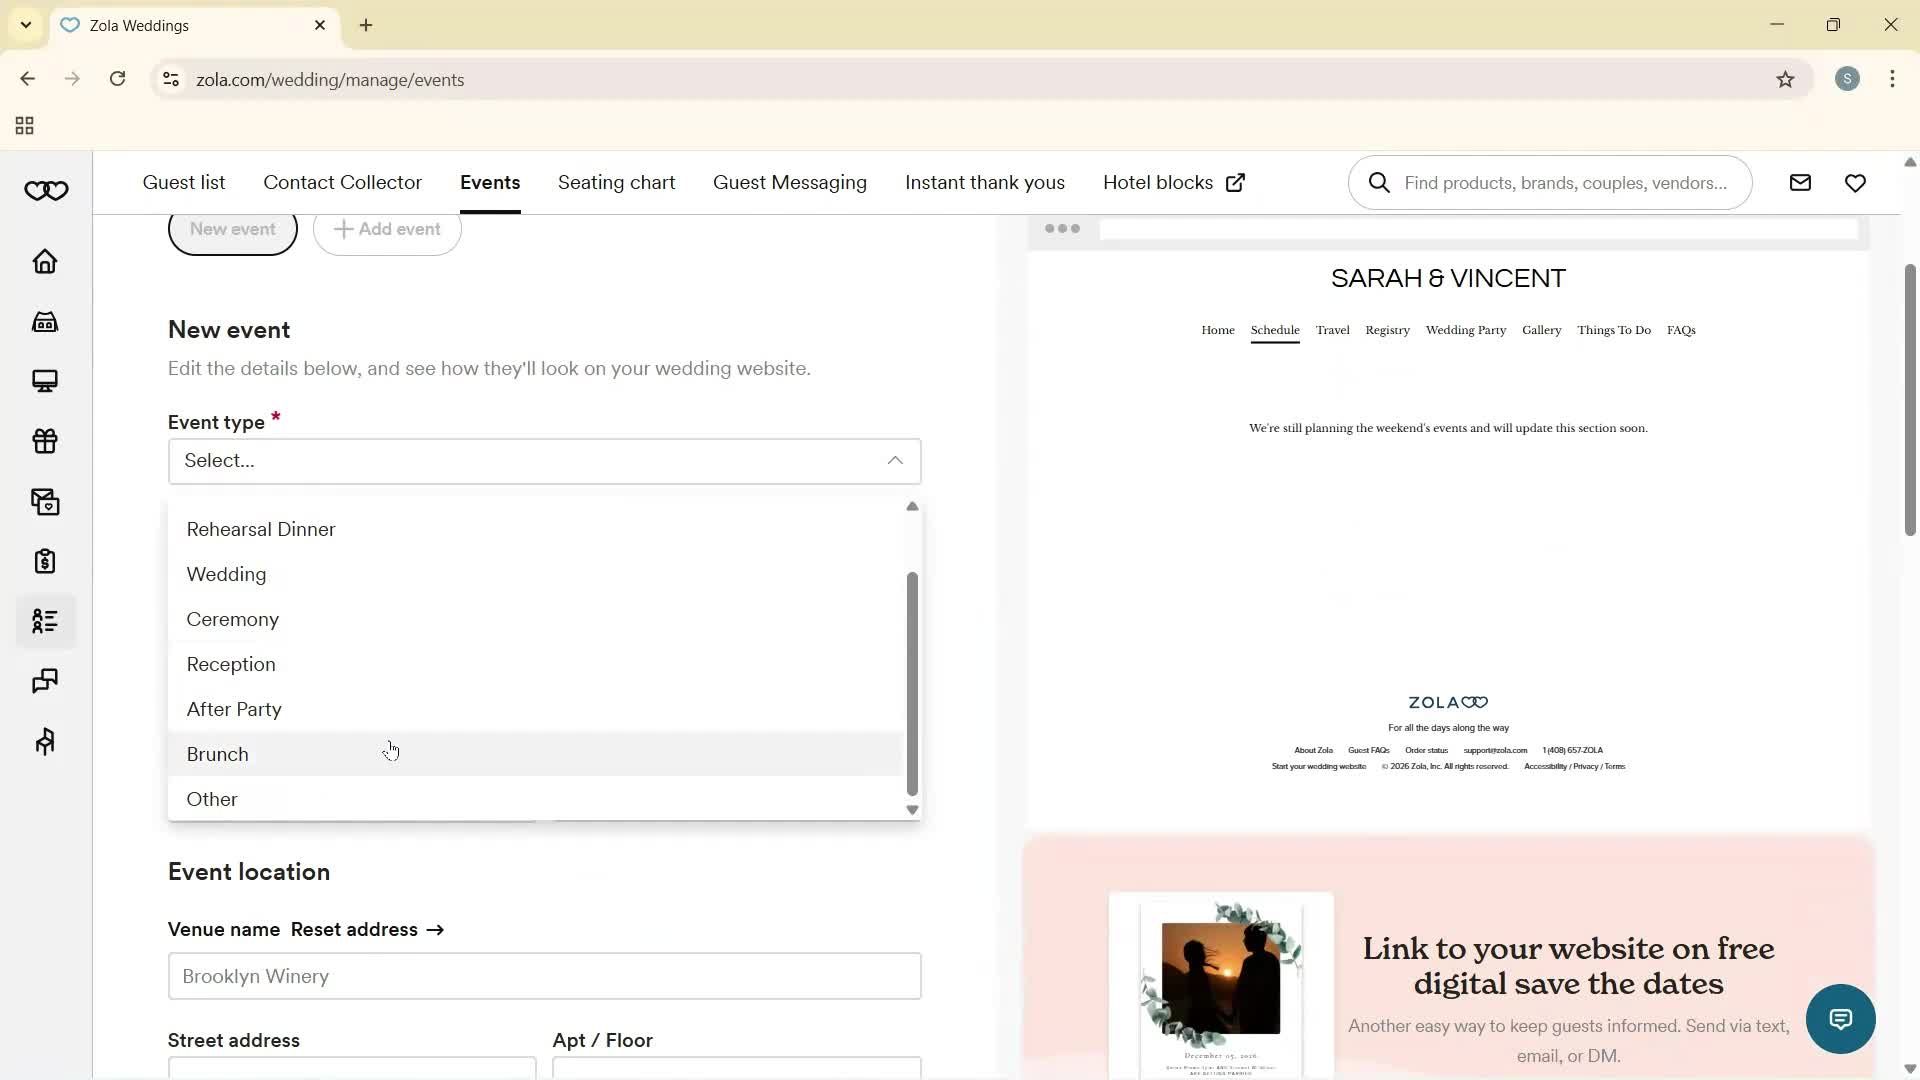1920x1080 pixels.
Task: Open the budget clipboard icon in sidebar
Action: (46, 561)
